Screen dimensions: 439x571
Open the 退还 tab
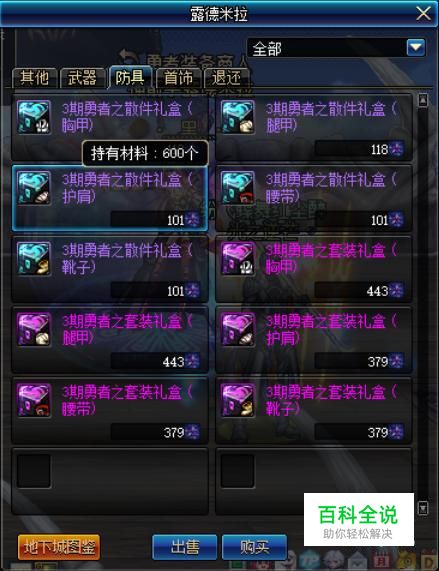(x=226, y=78)
